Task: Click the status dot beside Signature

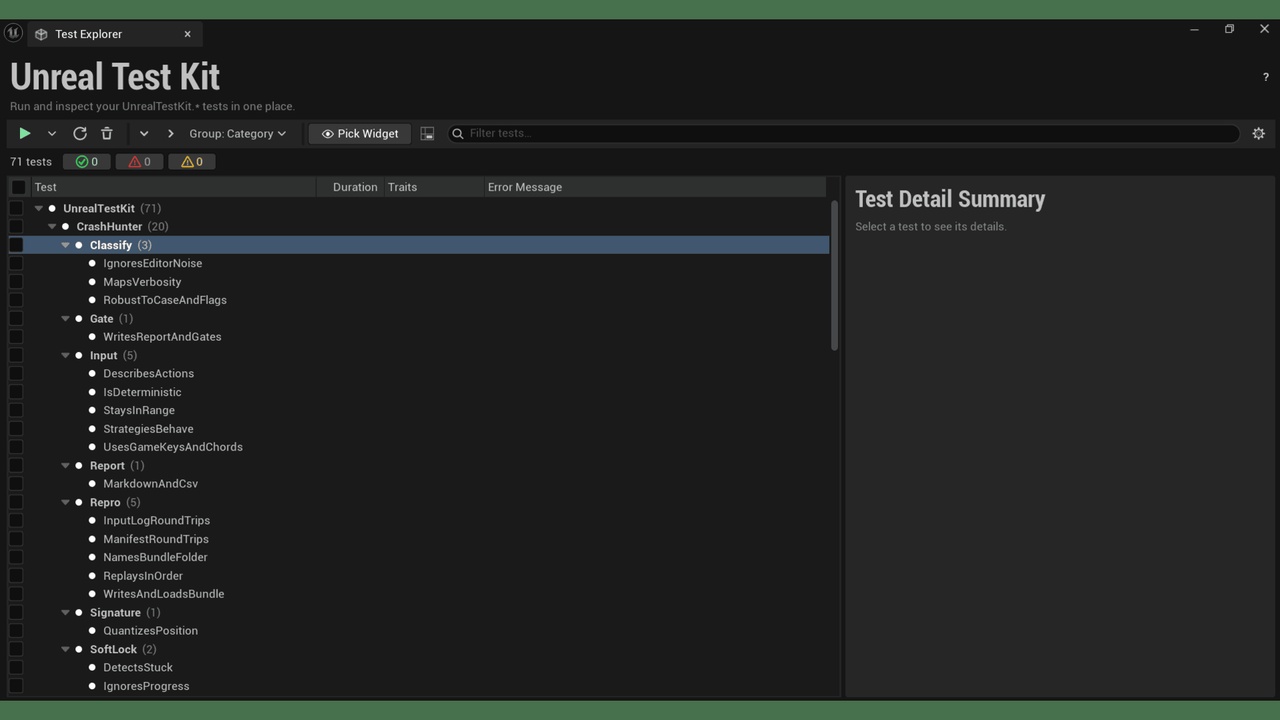Action: pyautogui.click(x=79, y=612)
